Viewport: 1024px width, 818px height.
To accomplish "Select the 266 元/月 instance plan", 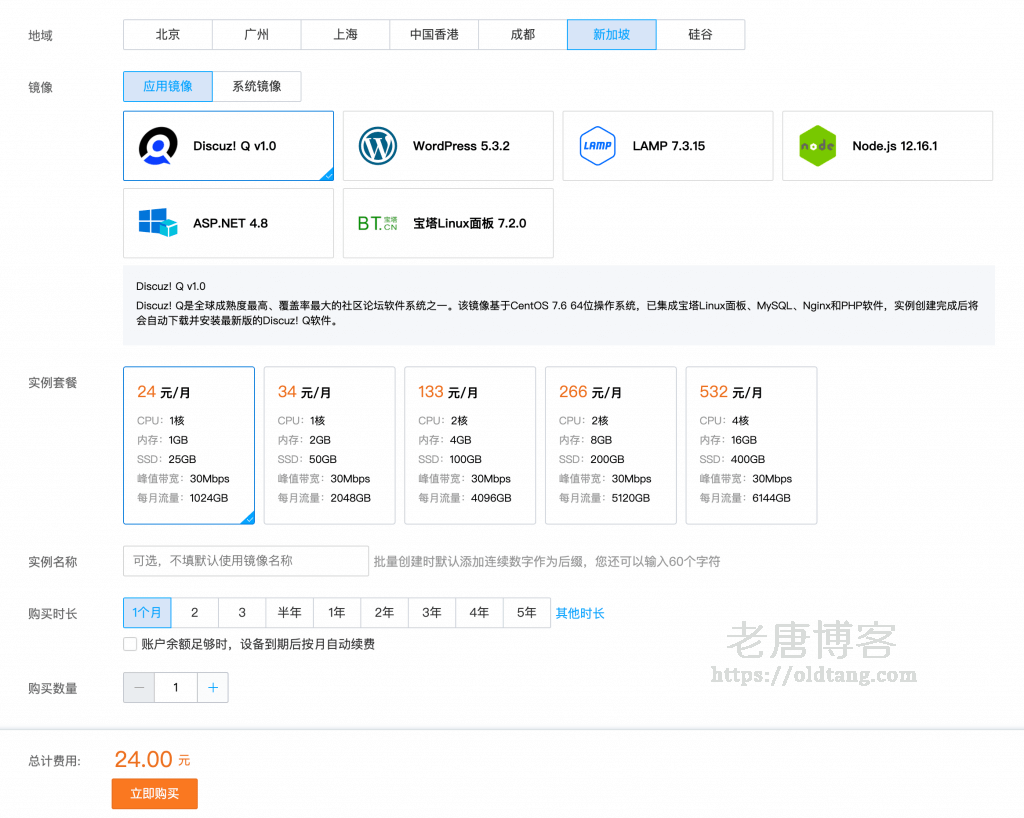I will (x=611, y=445).
